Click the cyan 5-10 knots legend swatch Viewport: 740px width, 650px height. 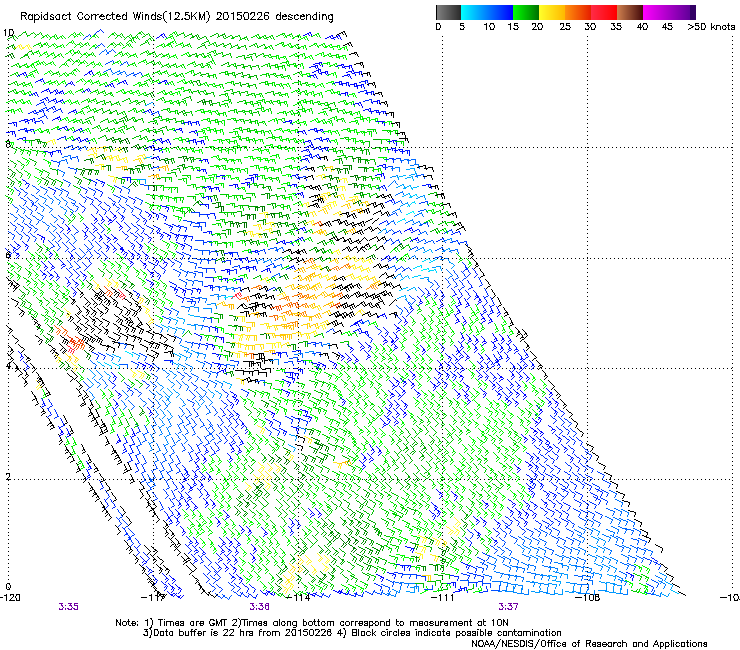pyautogui.click(x=474, y=12)
